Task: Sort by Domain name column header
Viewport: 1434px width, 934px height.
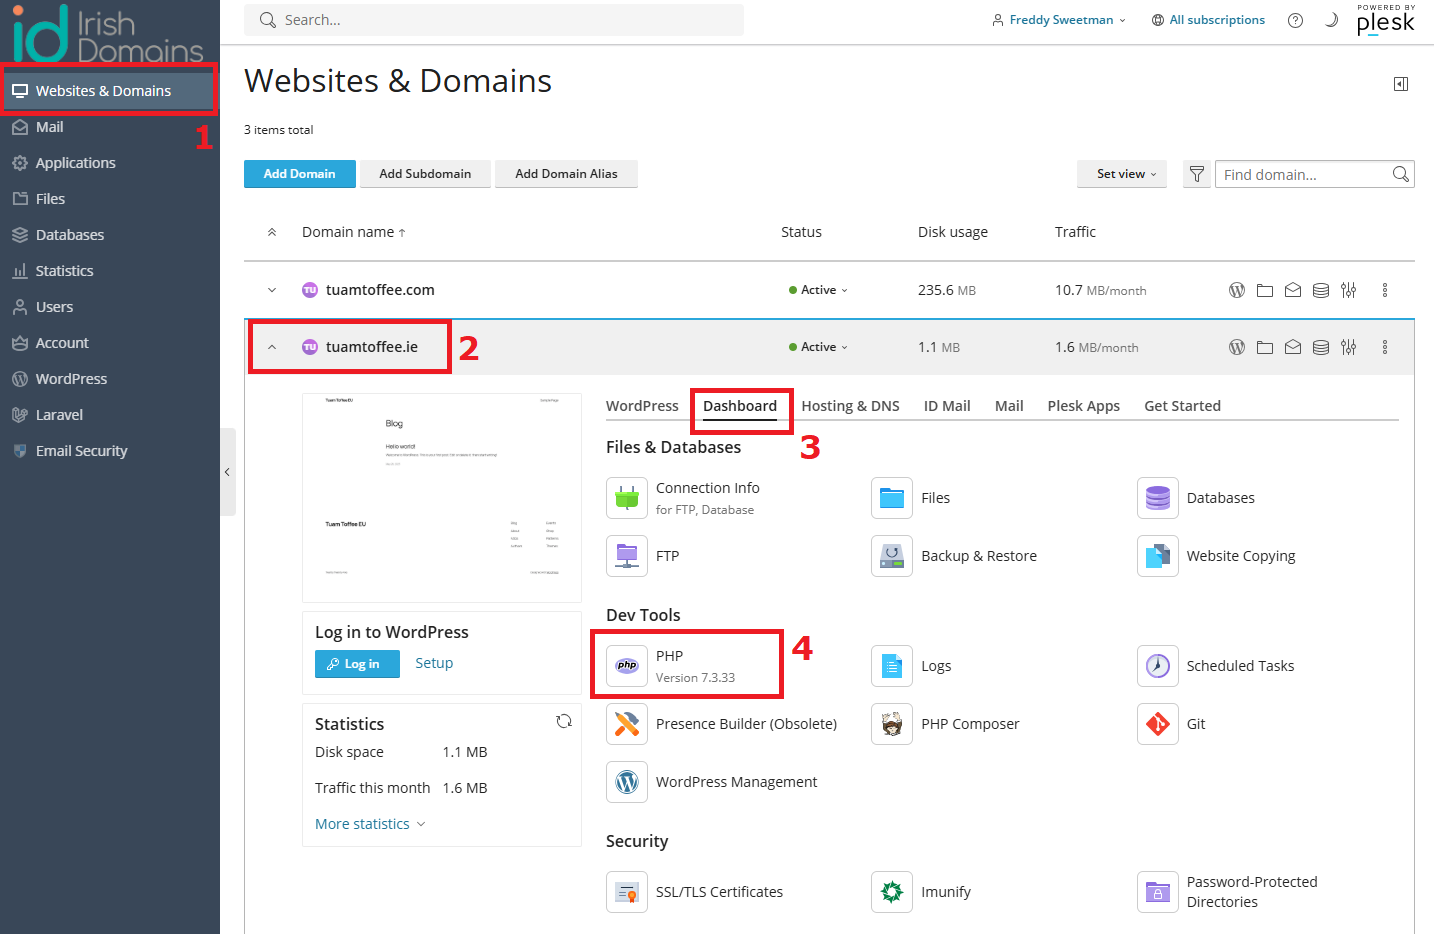Action: [x=354, y=232]
